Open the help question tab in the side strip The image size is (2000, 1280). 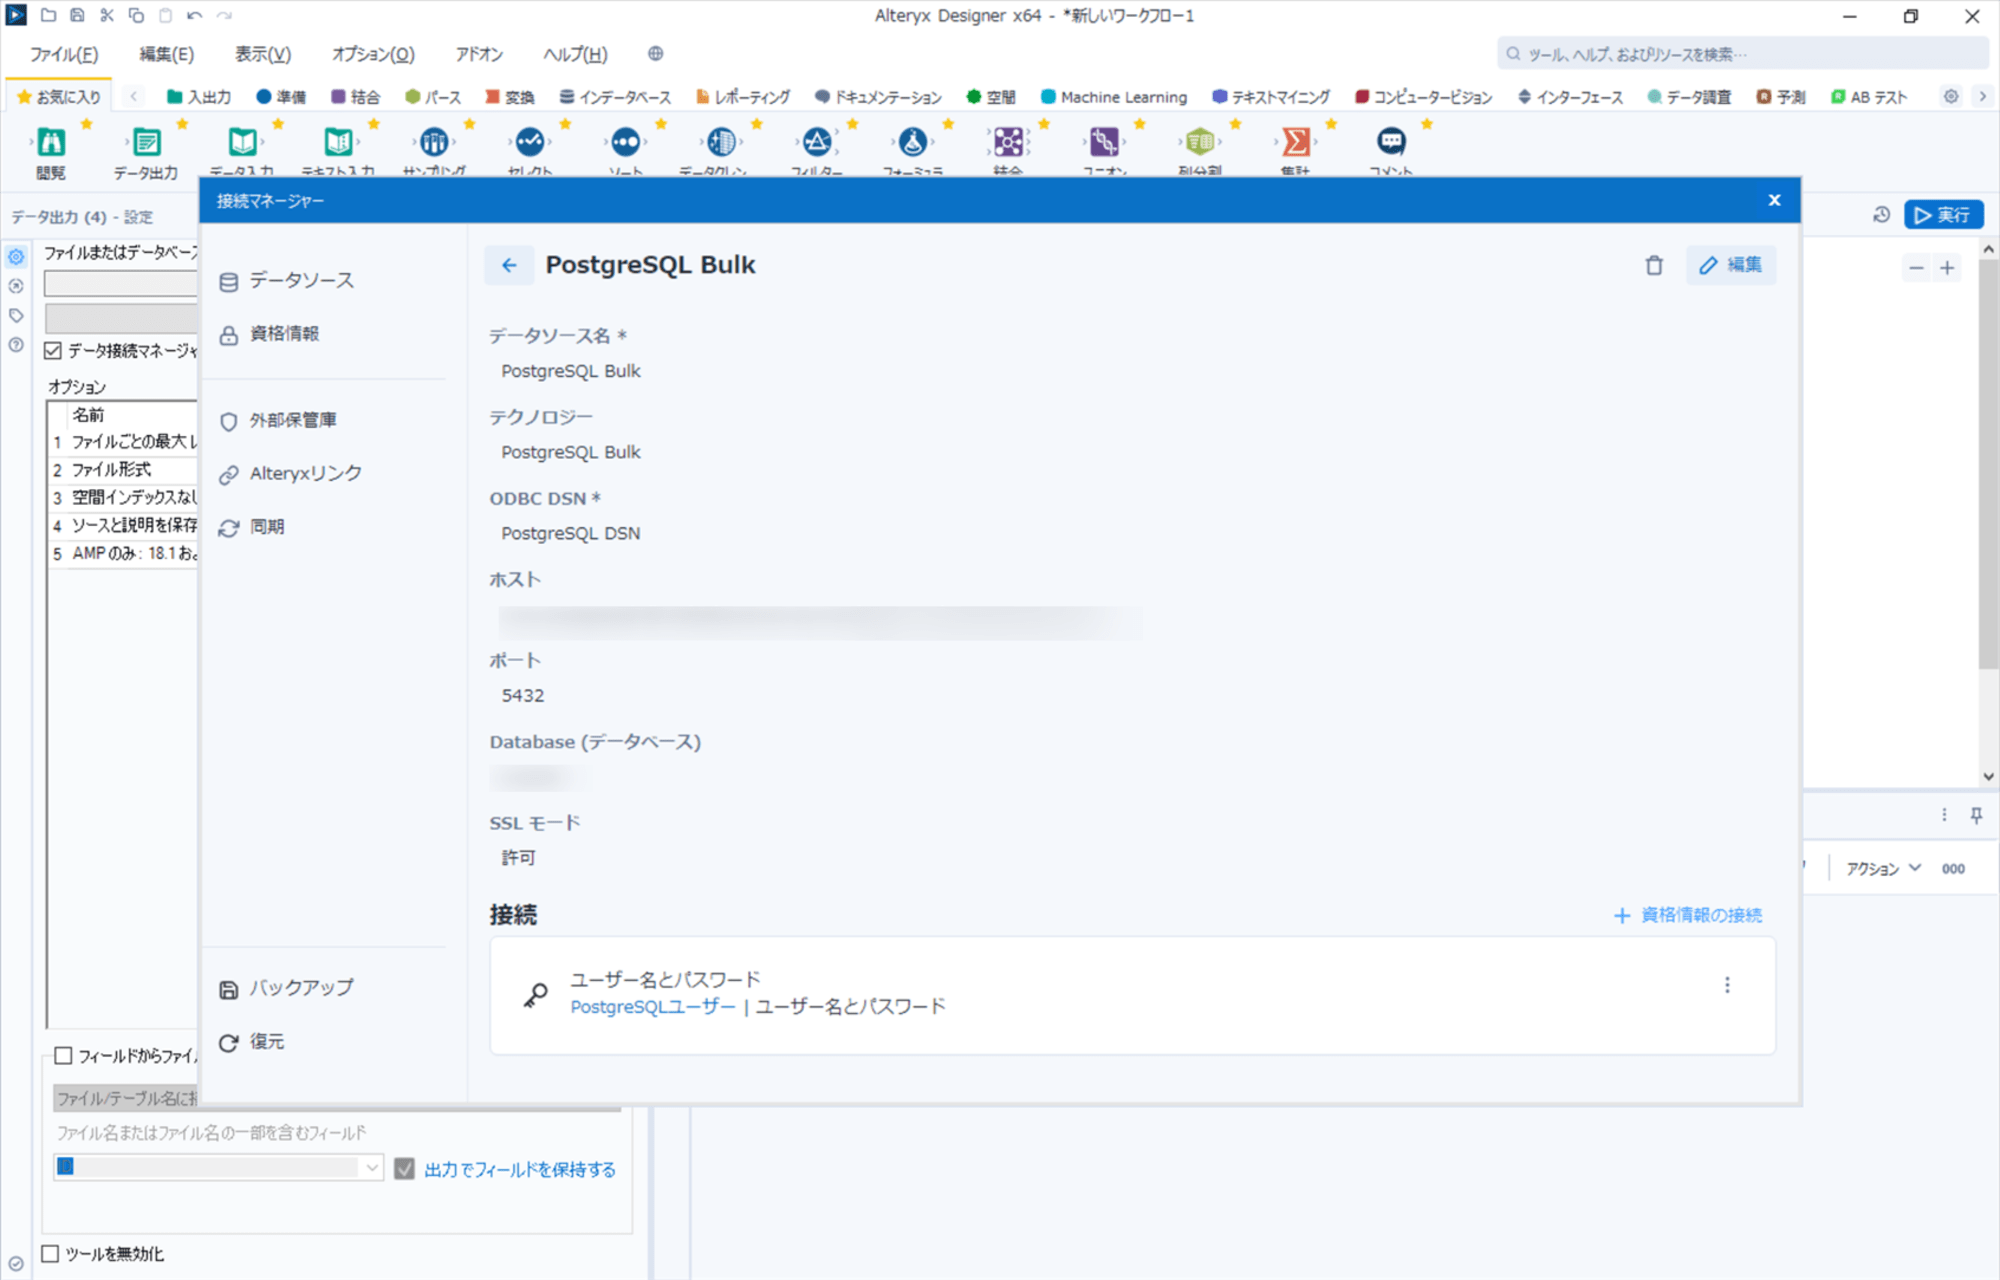[x=16, y=345]
